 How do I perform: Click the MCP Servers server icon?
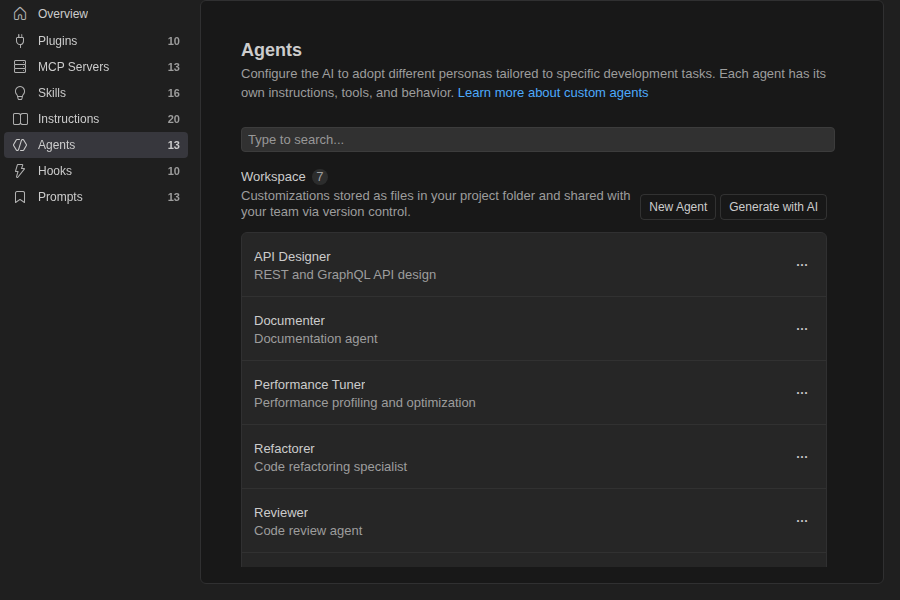click(20, 67)
